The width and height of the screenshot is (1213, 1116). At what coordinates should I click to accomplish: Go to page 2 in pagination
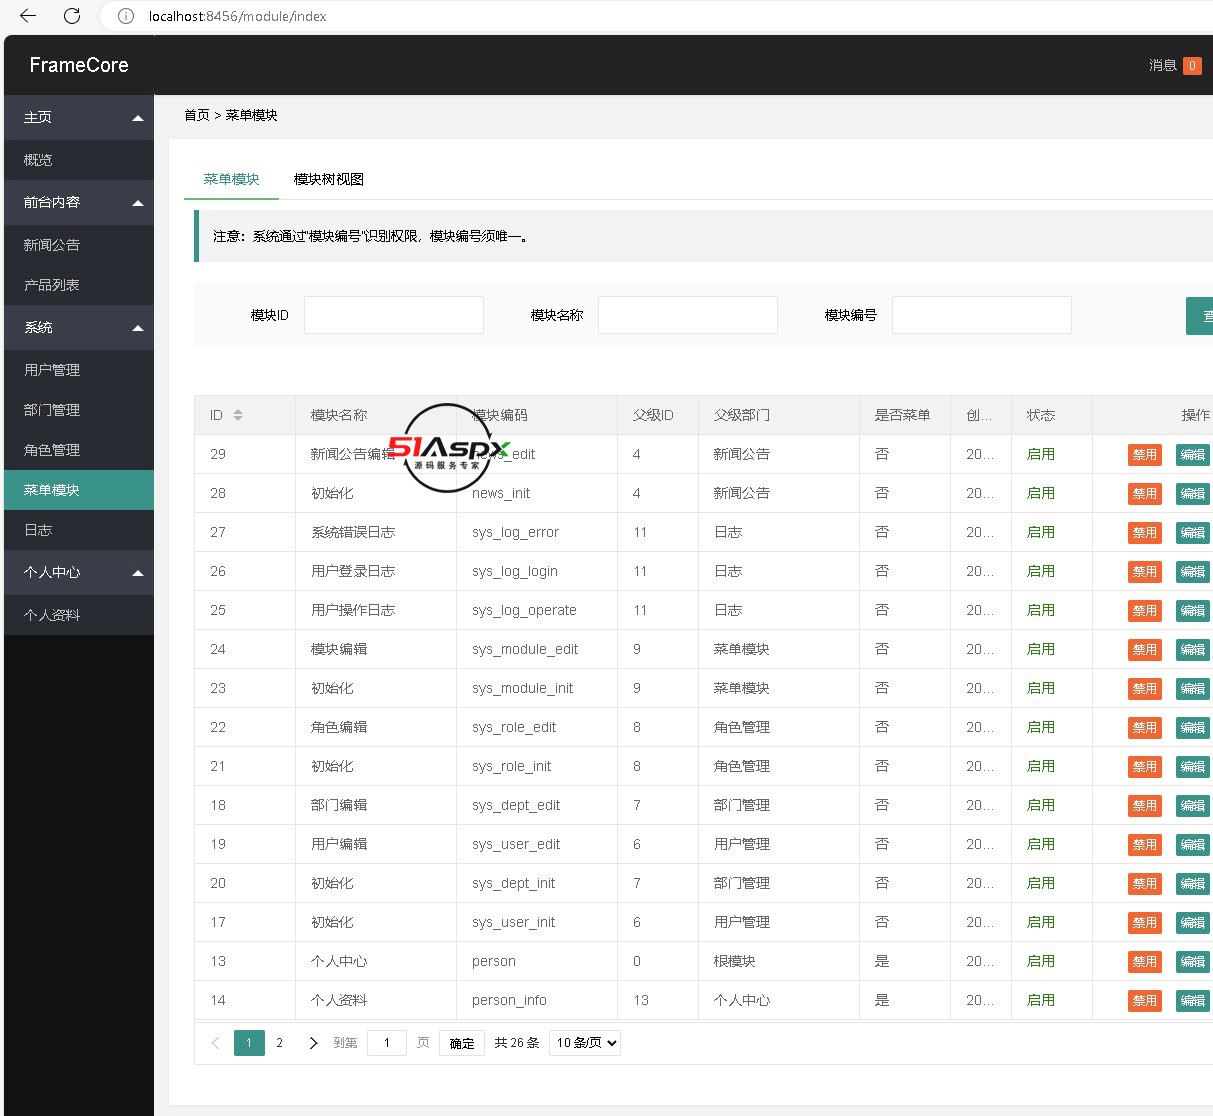[280, 1043]
